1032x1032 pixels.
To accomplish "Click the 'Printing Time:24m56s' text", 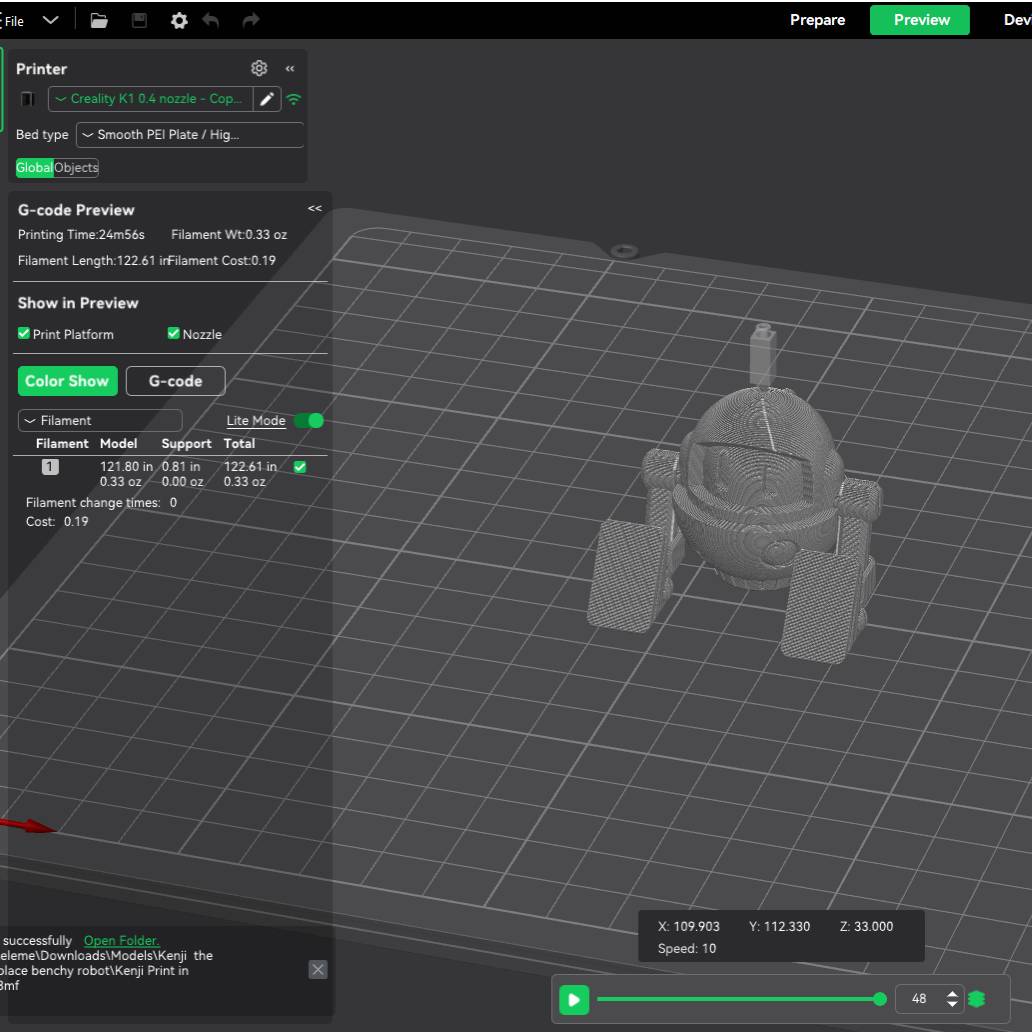I will (x=81, y=235).
